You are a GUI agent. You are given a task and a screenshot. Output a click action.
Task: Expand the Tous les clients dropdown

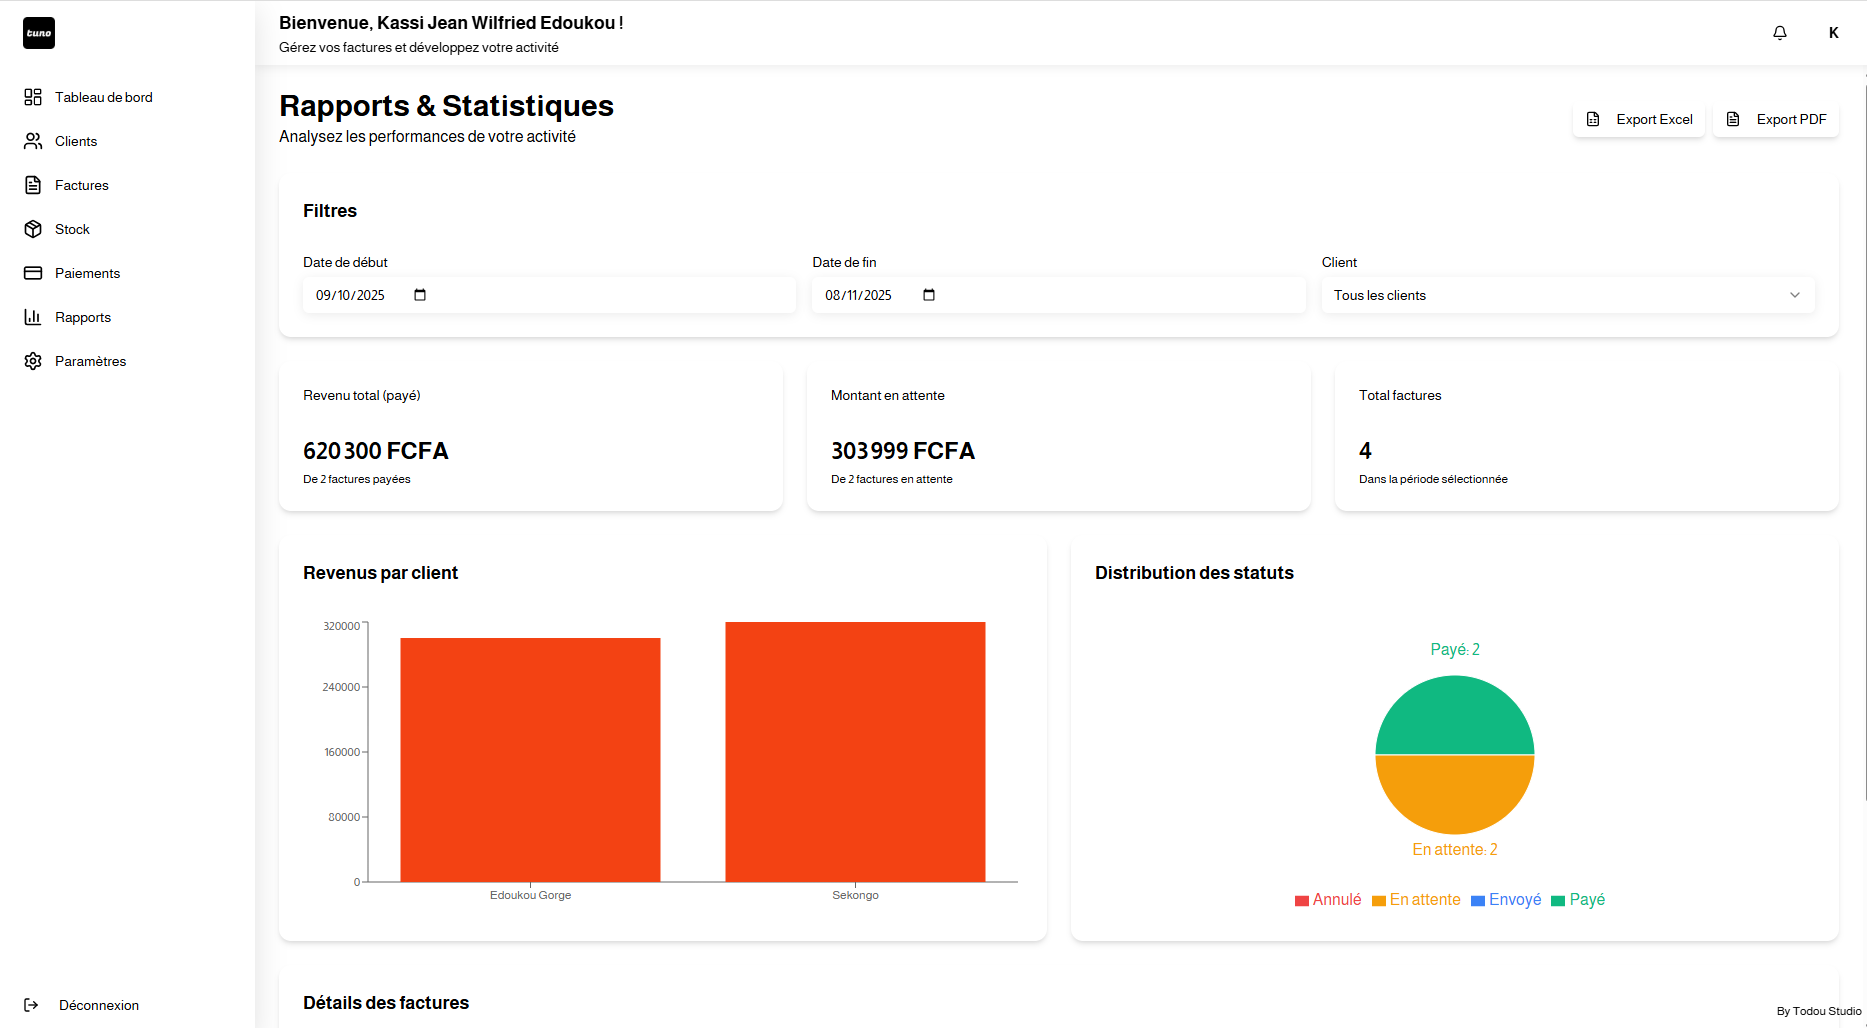click(1567, 295)
